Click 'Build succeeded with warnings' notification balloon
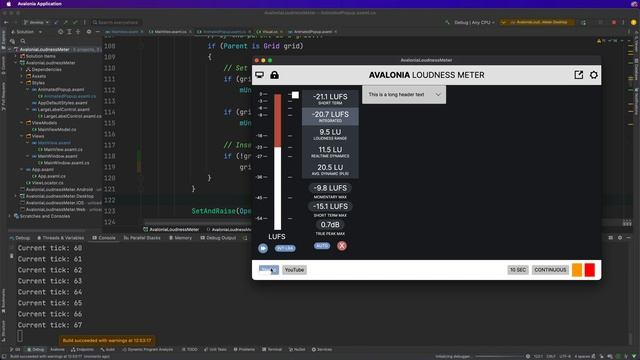 [107, 340]
